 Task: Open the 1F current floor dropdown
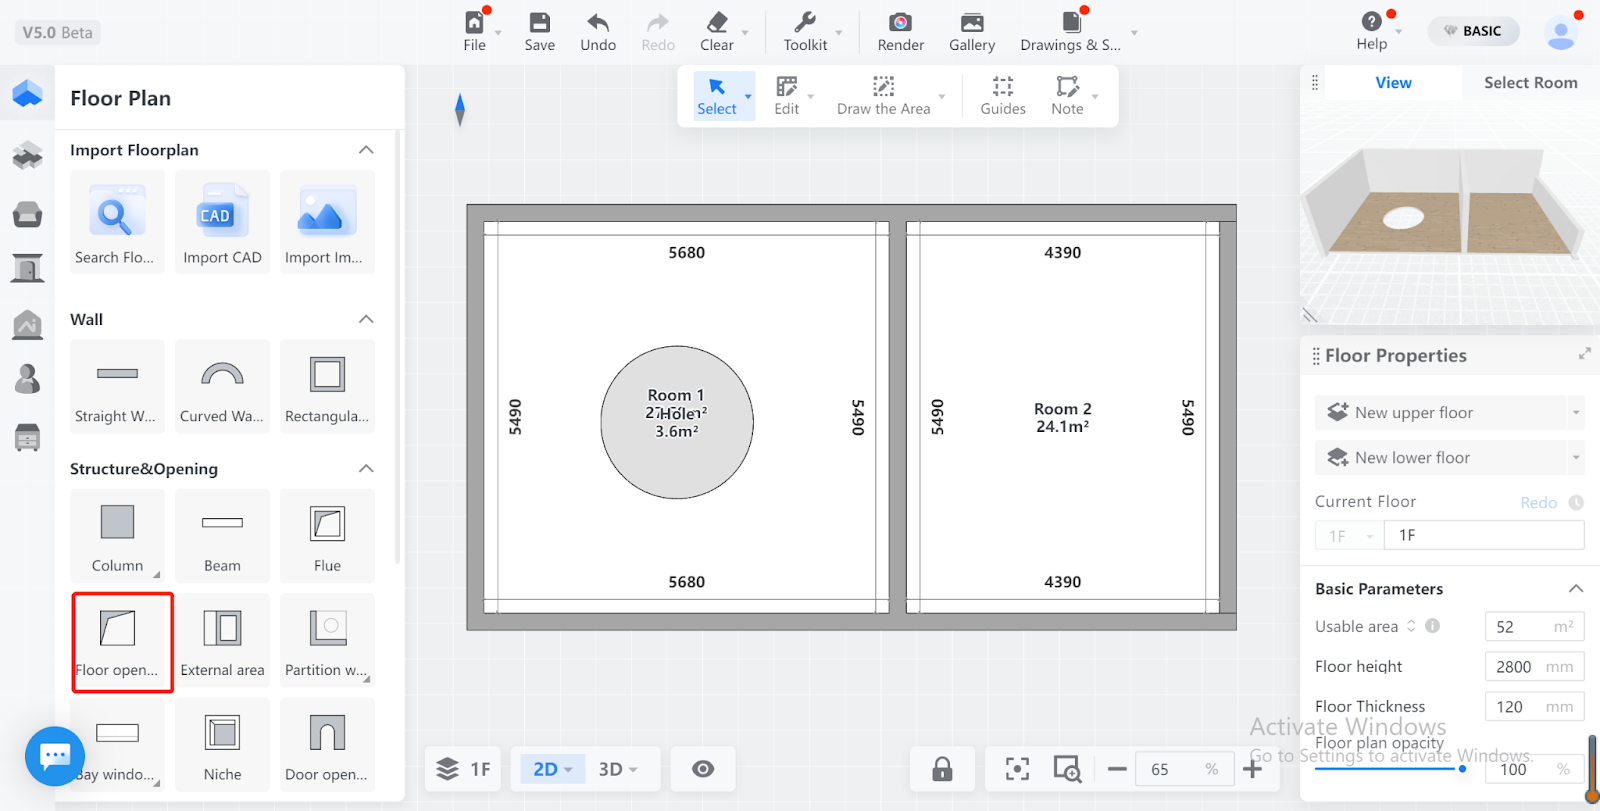coord(1349,536)
